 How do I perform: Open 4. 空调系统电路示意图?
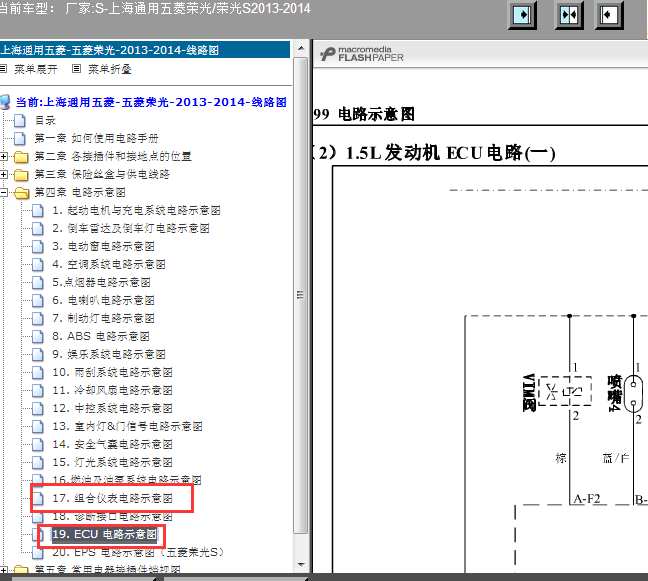(x=109, y=264)
